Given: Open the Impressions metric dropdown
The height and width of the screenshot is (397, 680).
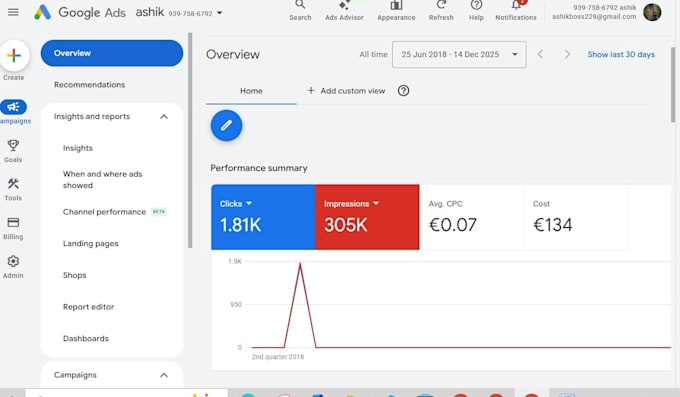Looking at the screenshot, I should tap(376, 203).
